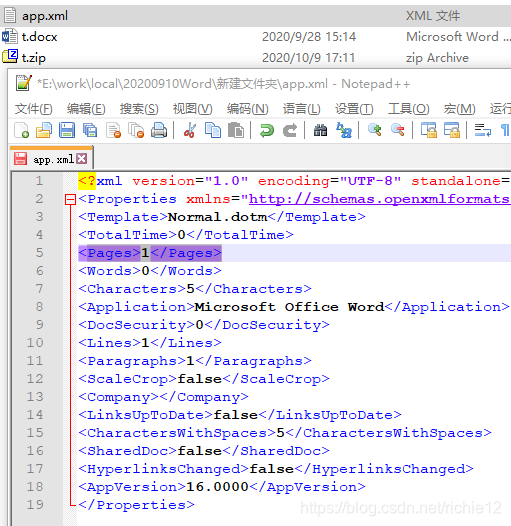Click the Template Normal.dotm line

[x=222, y=217]
